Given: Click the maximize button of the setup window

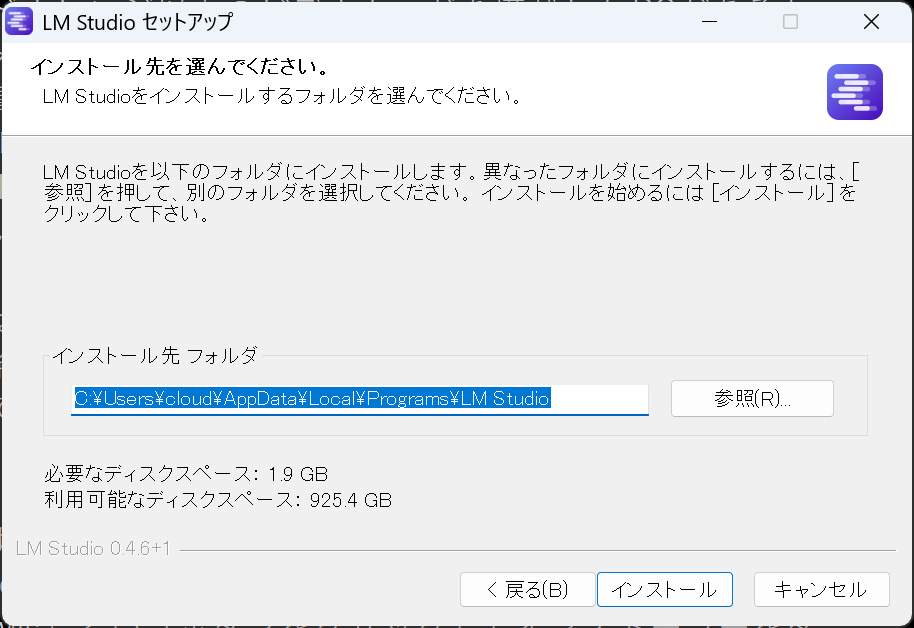Looking at the screenshot, I should (789, 21).
